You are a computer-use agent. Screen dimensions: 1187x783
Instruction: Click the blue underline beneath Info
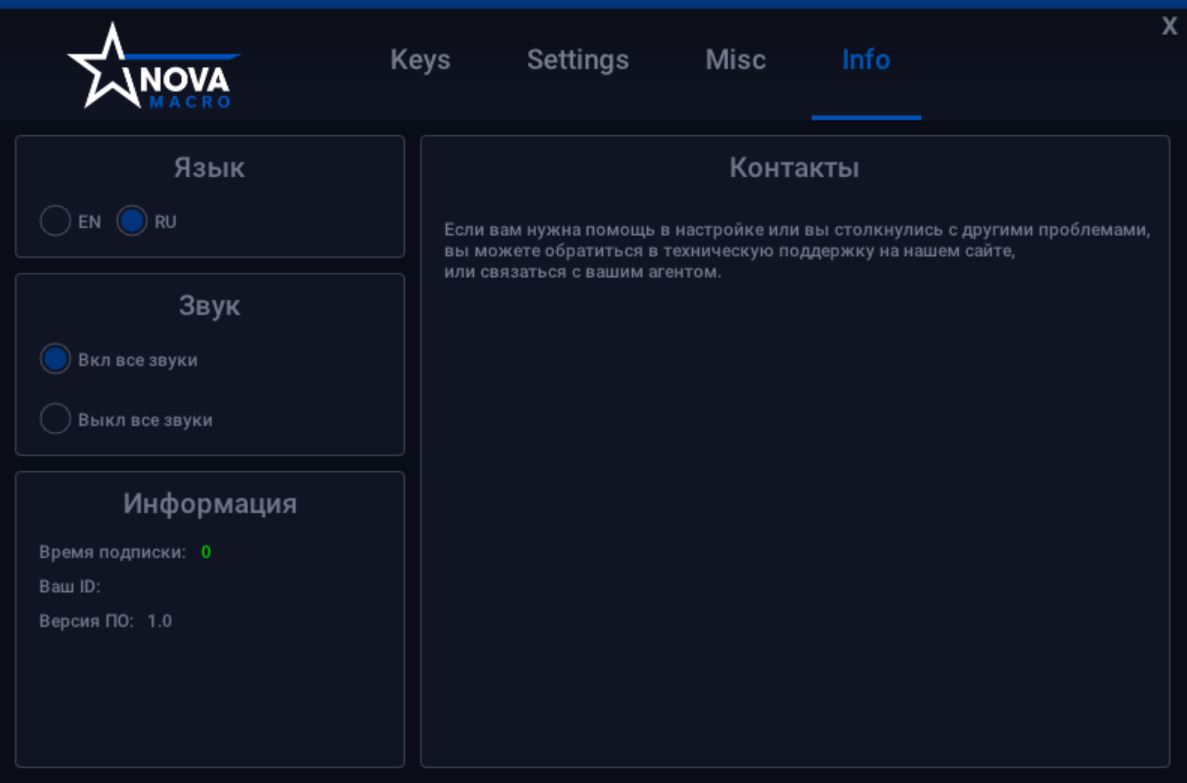(866, 118)
